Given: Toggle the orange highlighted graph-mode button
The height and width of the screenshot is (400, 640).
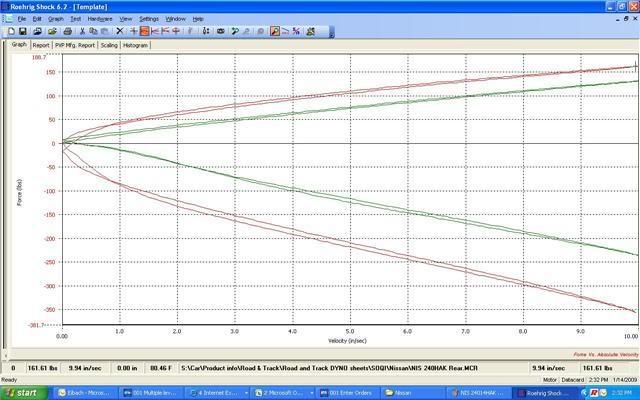Looking at the screenshot, I should pos(145,31).
